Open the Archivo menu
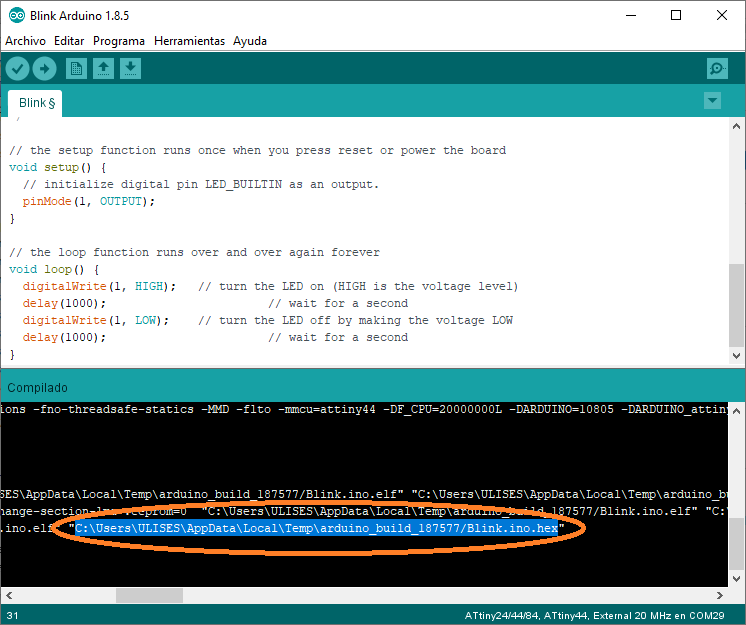Viewport: 746px width, 625px height. tap(25, 41)
